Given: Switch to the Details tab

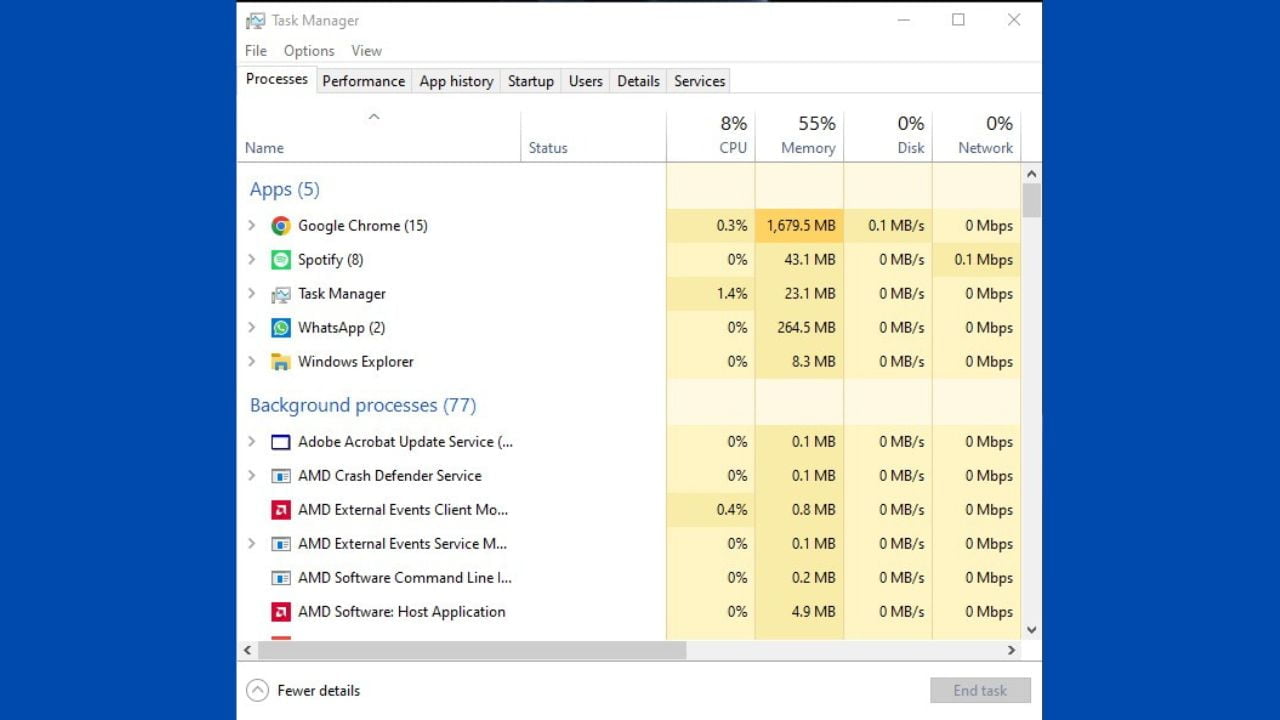Looking at the screenshot, I should tap(638, 81).
